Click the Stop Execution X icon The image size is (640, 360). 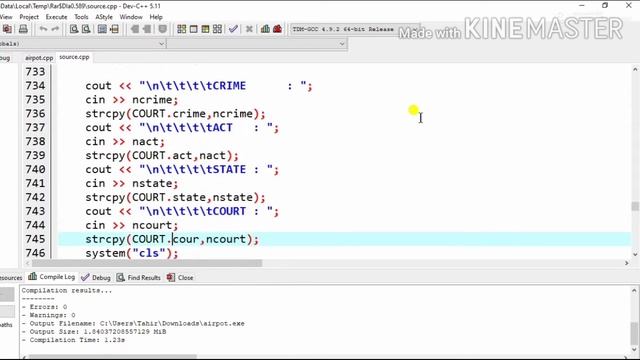[x=249, y=29]
